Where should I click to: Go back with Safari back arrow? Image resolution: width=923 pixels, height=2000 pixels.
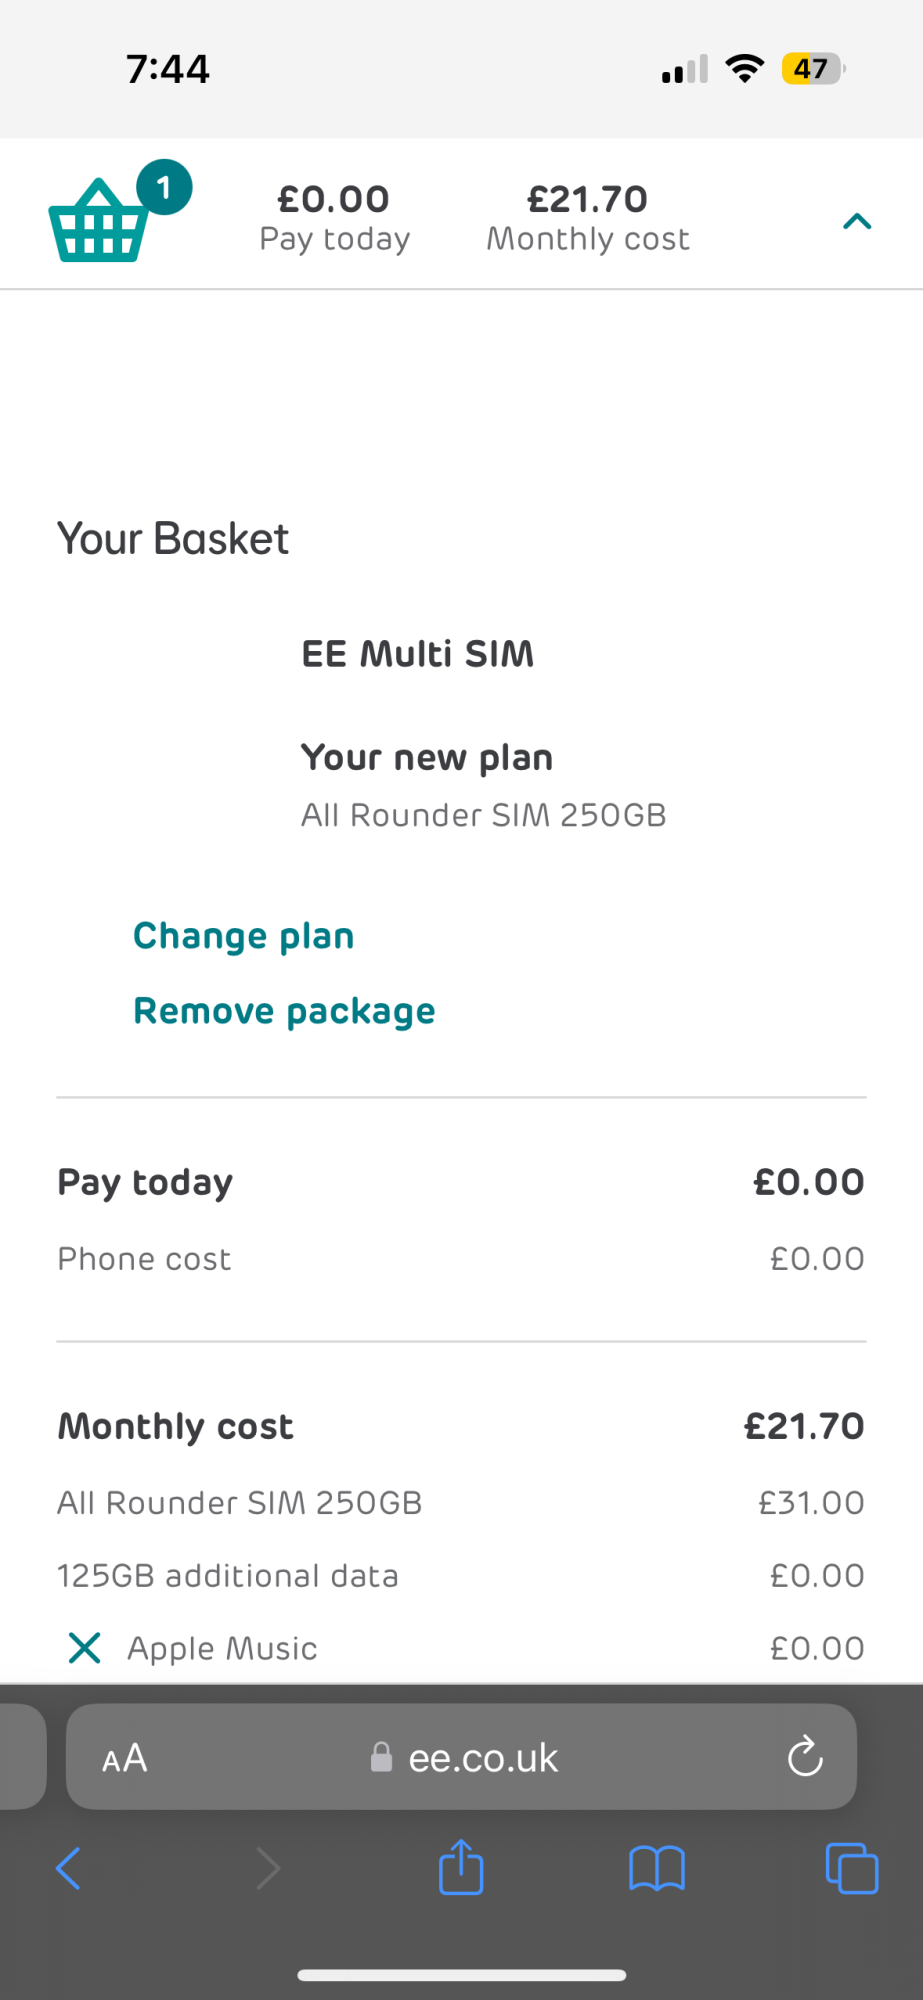68,1868
